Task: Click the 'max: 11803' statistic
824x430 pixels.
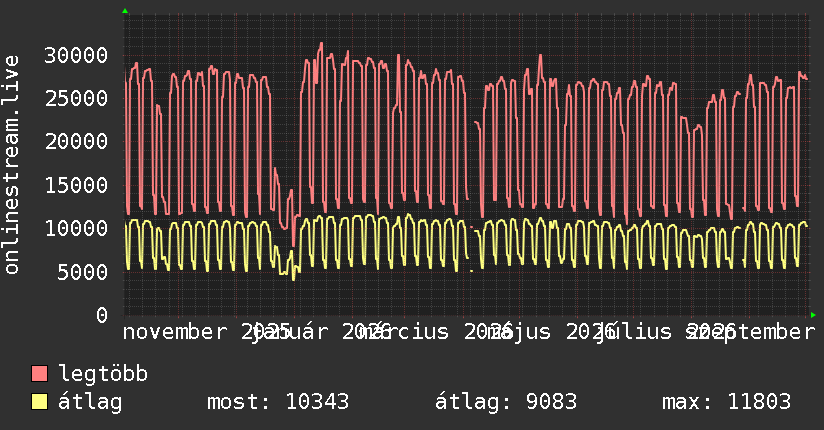Action: pyautogui.click(x=726, y=402)
